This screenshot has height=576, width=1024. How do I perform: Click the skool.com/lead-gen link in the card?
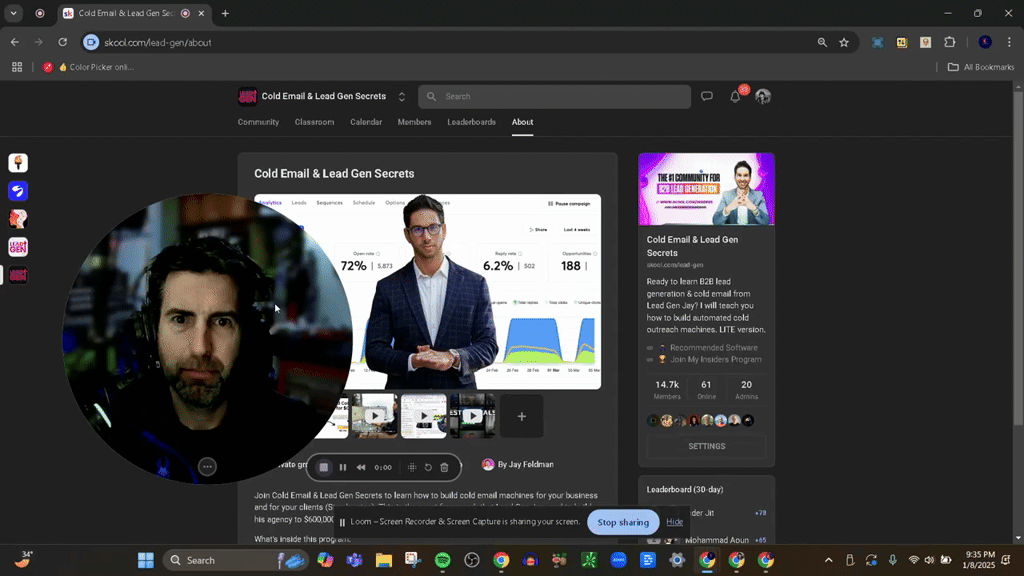675,265
